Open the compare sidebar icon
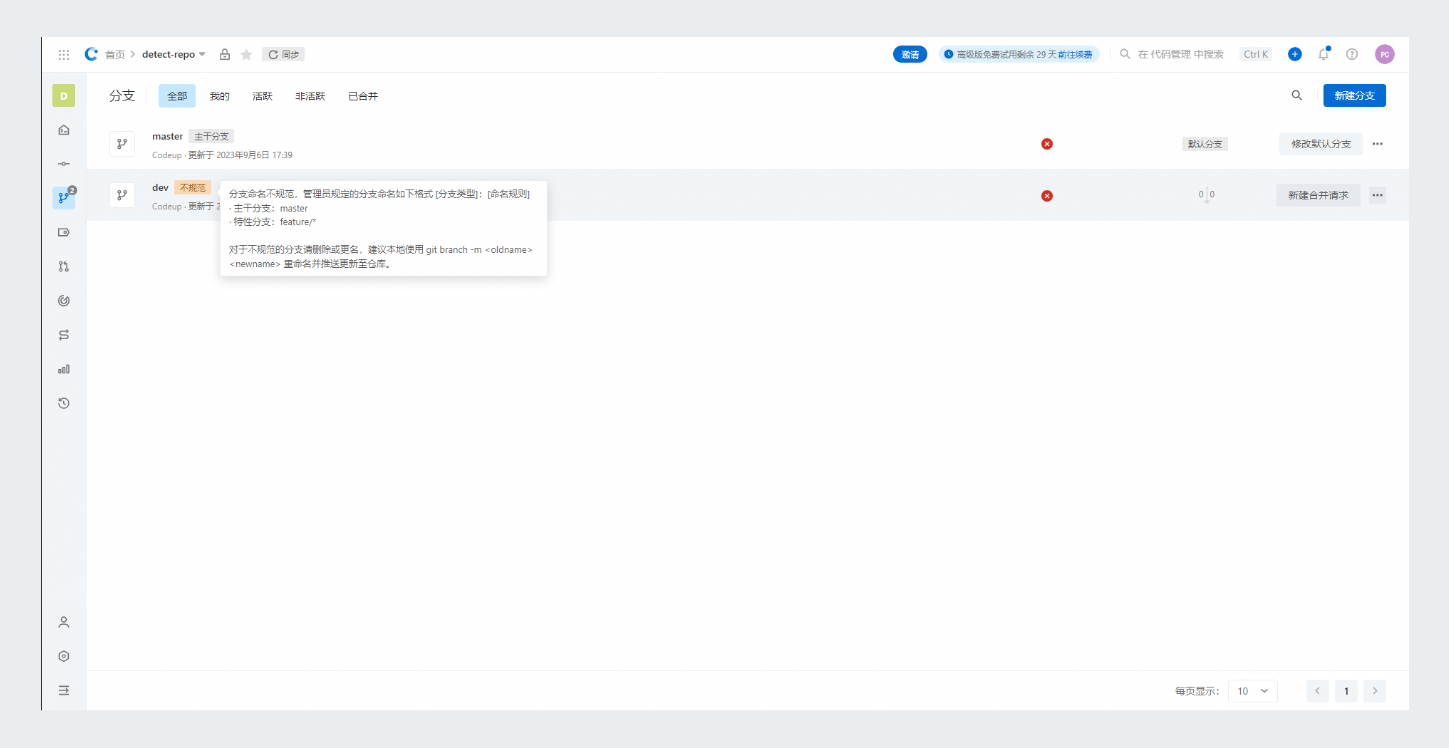The height and width of the screenshot is (748, 1449). click(x=64, y=334)
